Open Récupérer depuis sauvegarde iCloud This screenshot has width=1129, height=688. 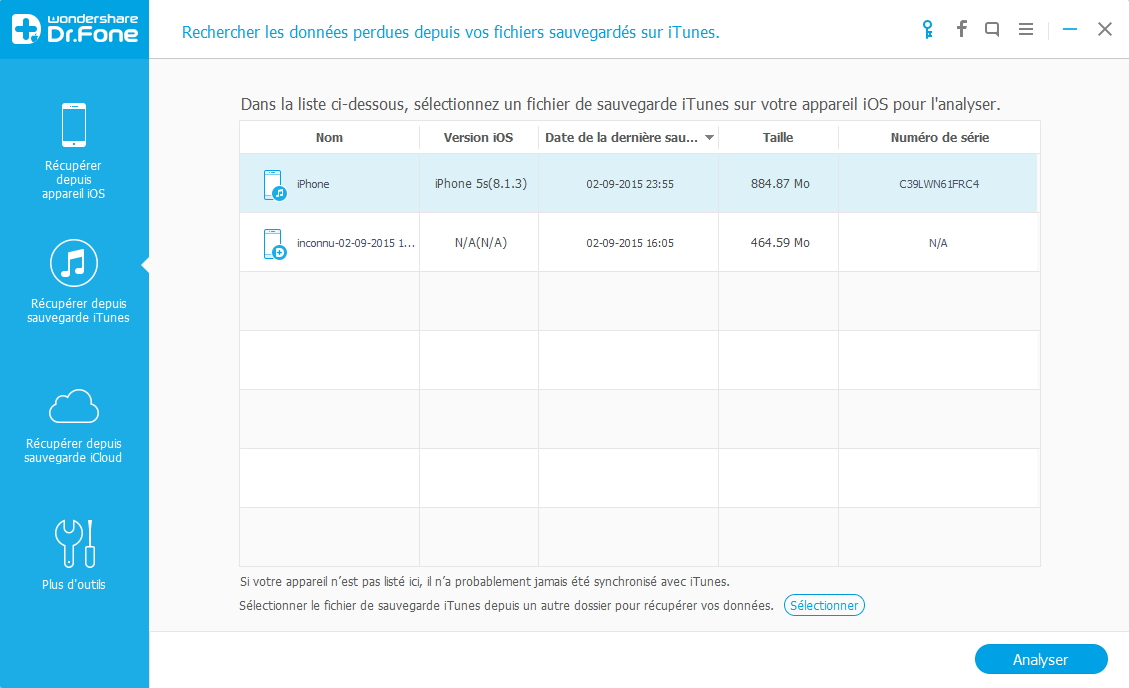pyautogui.click(x=73, y=425)
